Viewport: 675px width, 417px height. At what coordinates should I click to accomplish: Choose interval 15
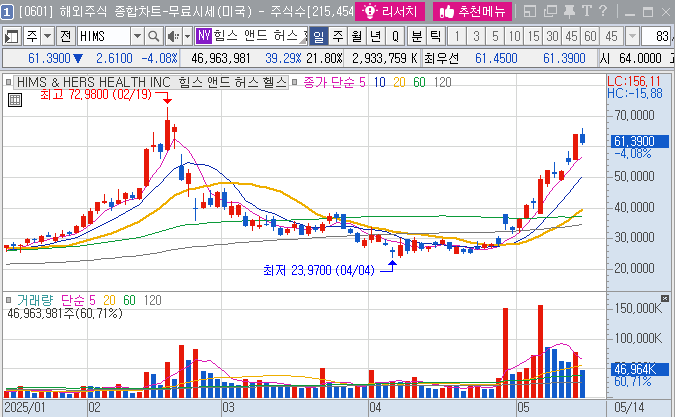pos(533,37)
